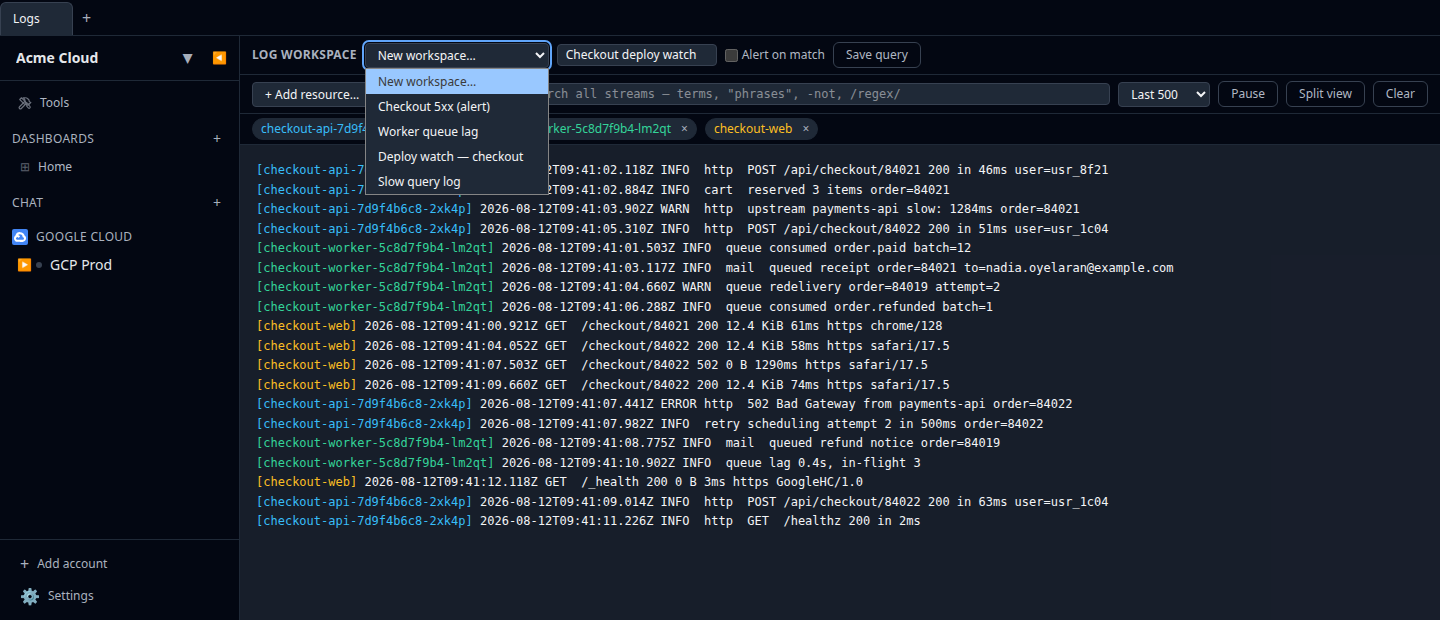Click the Save query button
Screen dimensions: 1440x620
pos(877,55)
